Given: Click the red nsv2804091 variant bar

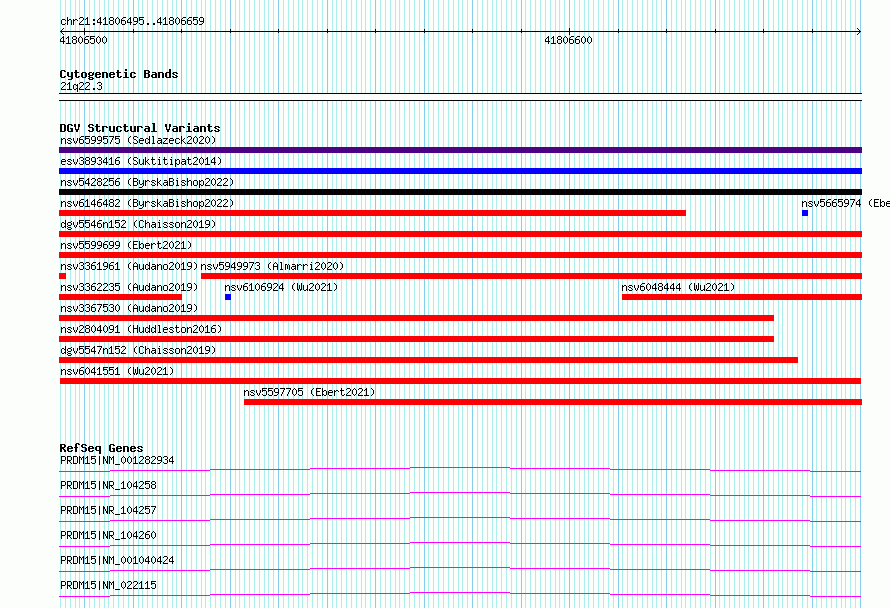Looking at the screenshot, I should pos(417,339).
